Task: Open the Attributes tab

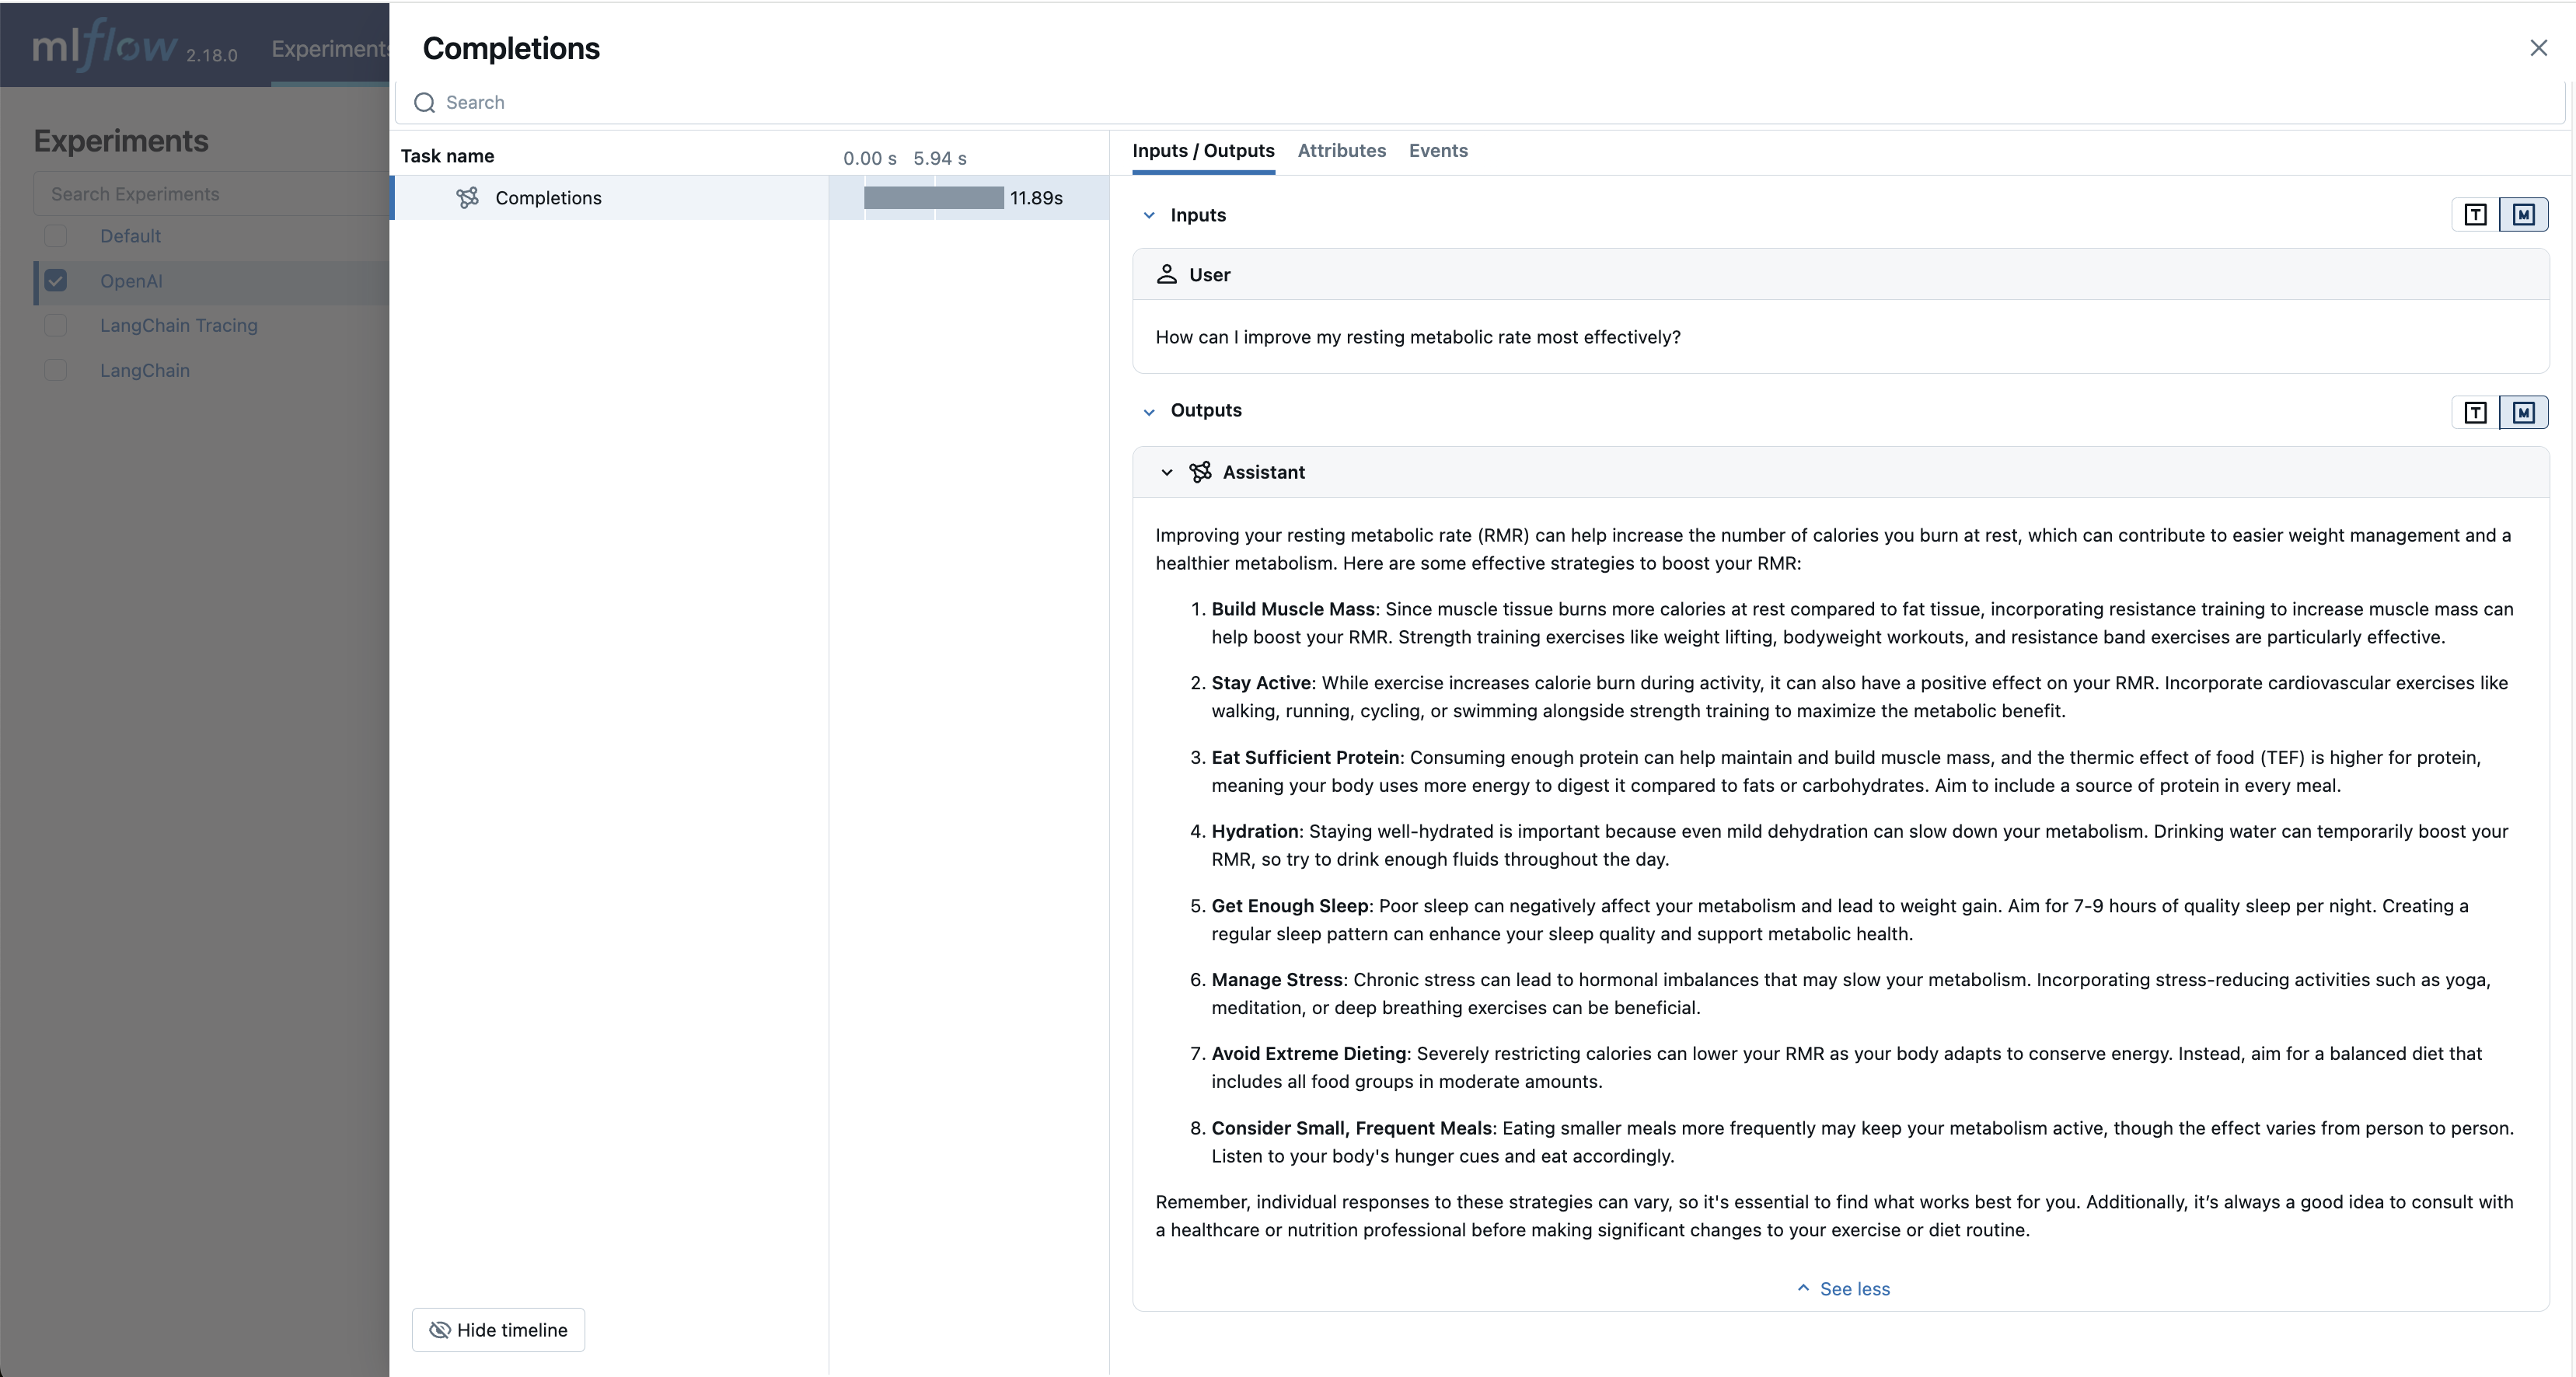Action: click(x=1341, y=151)
